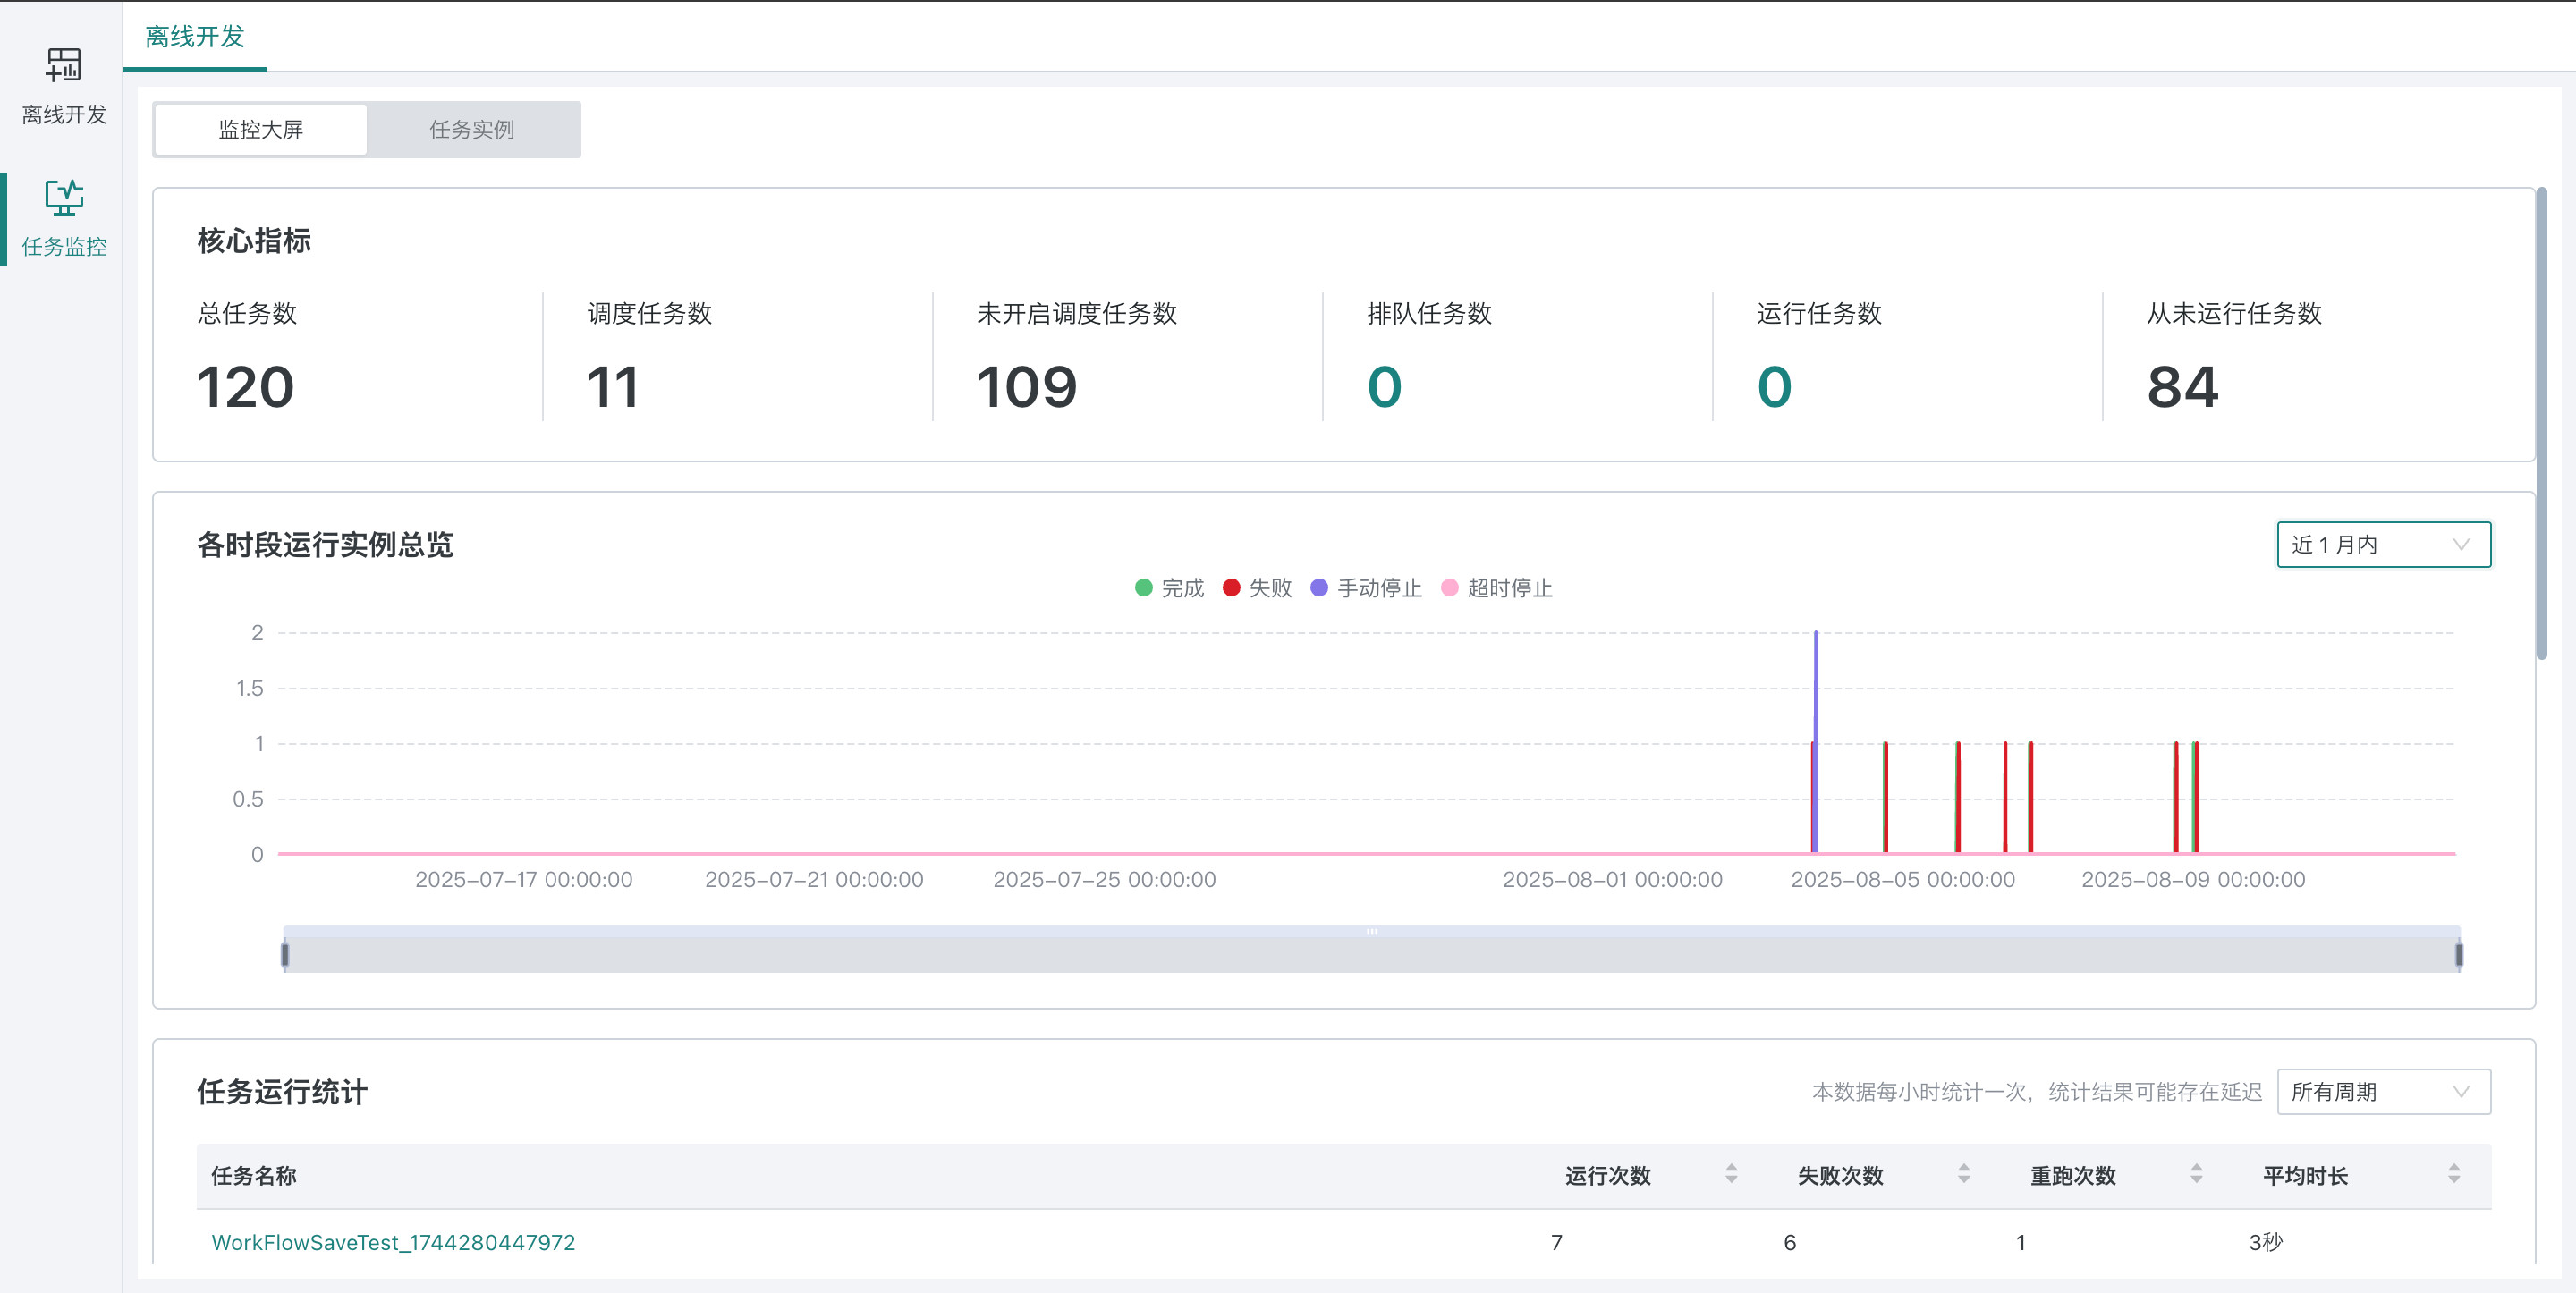Click the tall purple 手动停止 bar in chart
The image size is (2576, 1293).
tap(1816, 742)
